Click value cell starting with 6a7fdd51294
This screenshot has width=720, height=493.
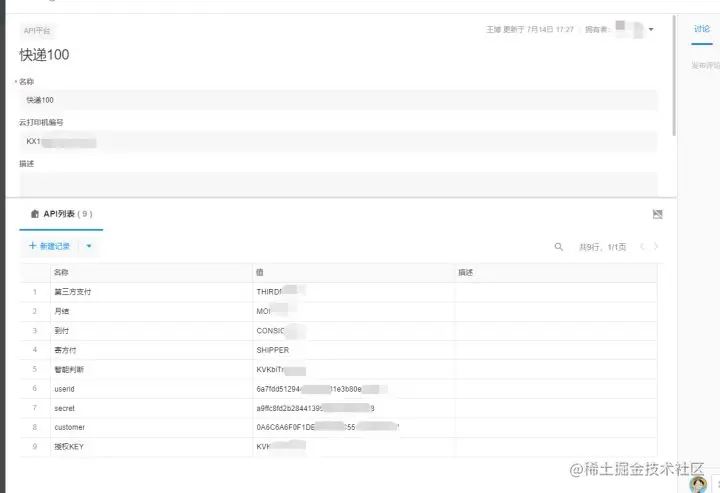[x=354, y=389]
